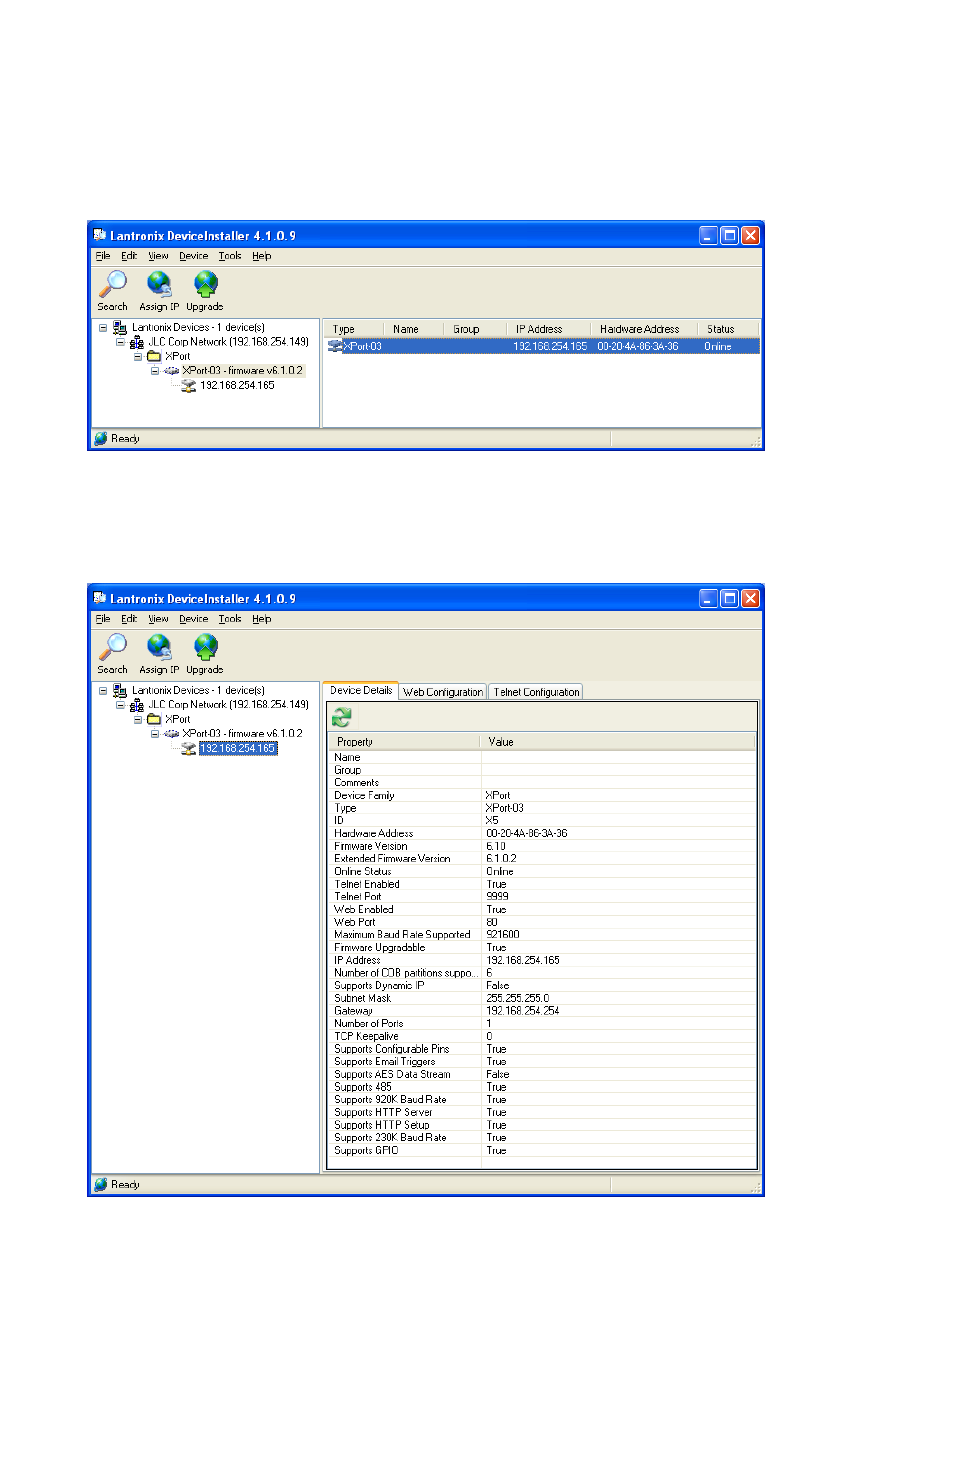954x1475 pixels.
Task: Click IP 192.168.254.165 in upper list row
Action: click(550, 346)
